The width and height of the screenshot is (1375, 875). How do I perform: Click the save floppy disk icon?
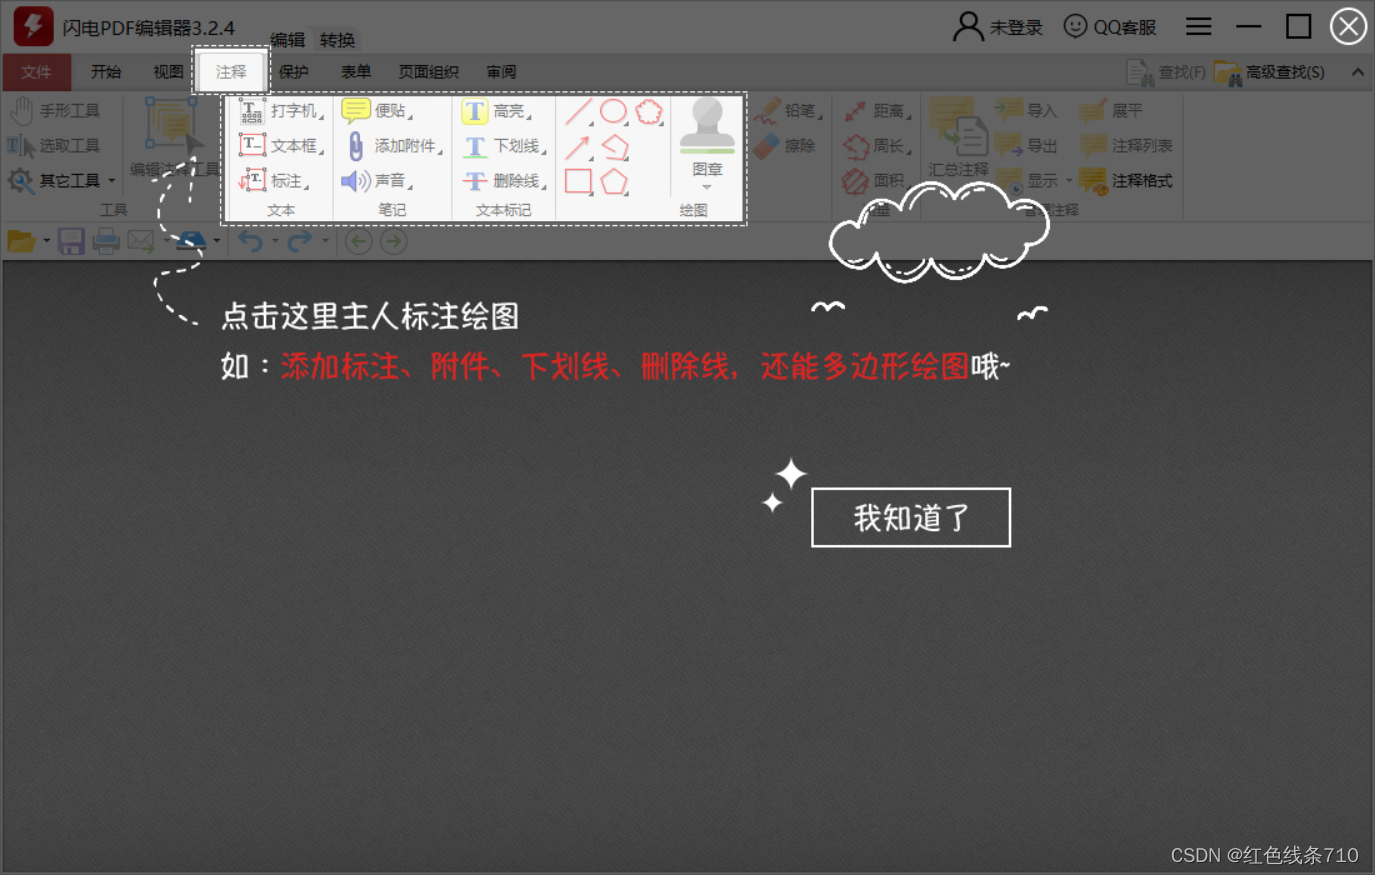(71, 241)
